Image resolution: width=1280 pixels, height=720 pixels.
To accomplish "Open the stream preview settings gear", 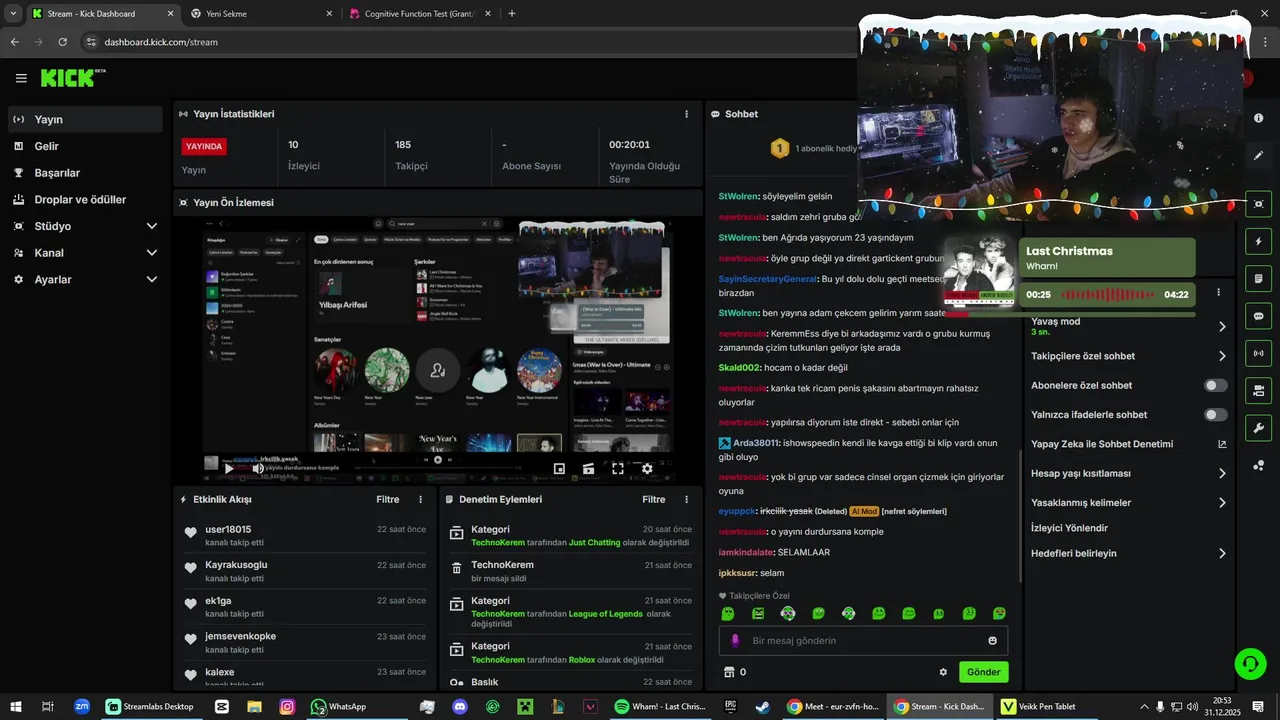I will 647,468.
